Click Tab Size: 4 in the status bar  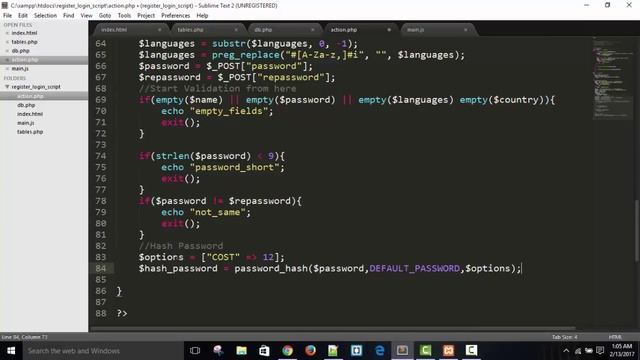[564, 337]
